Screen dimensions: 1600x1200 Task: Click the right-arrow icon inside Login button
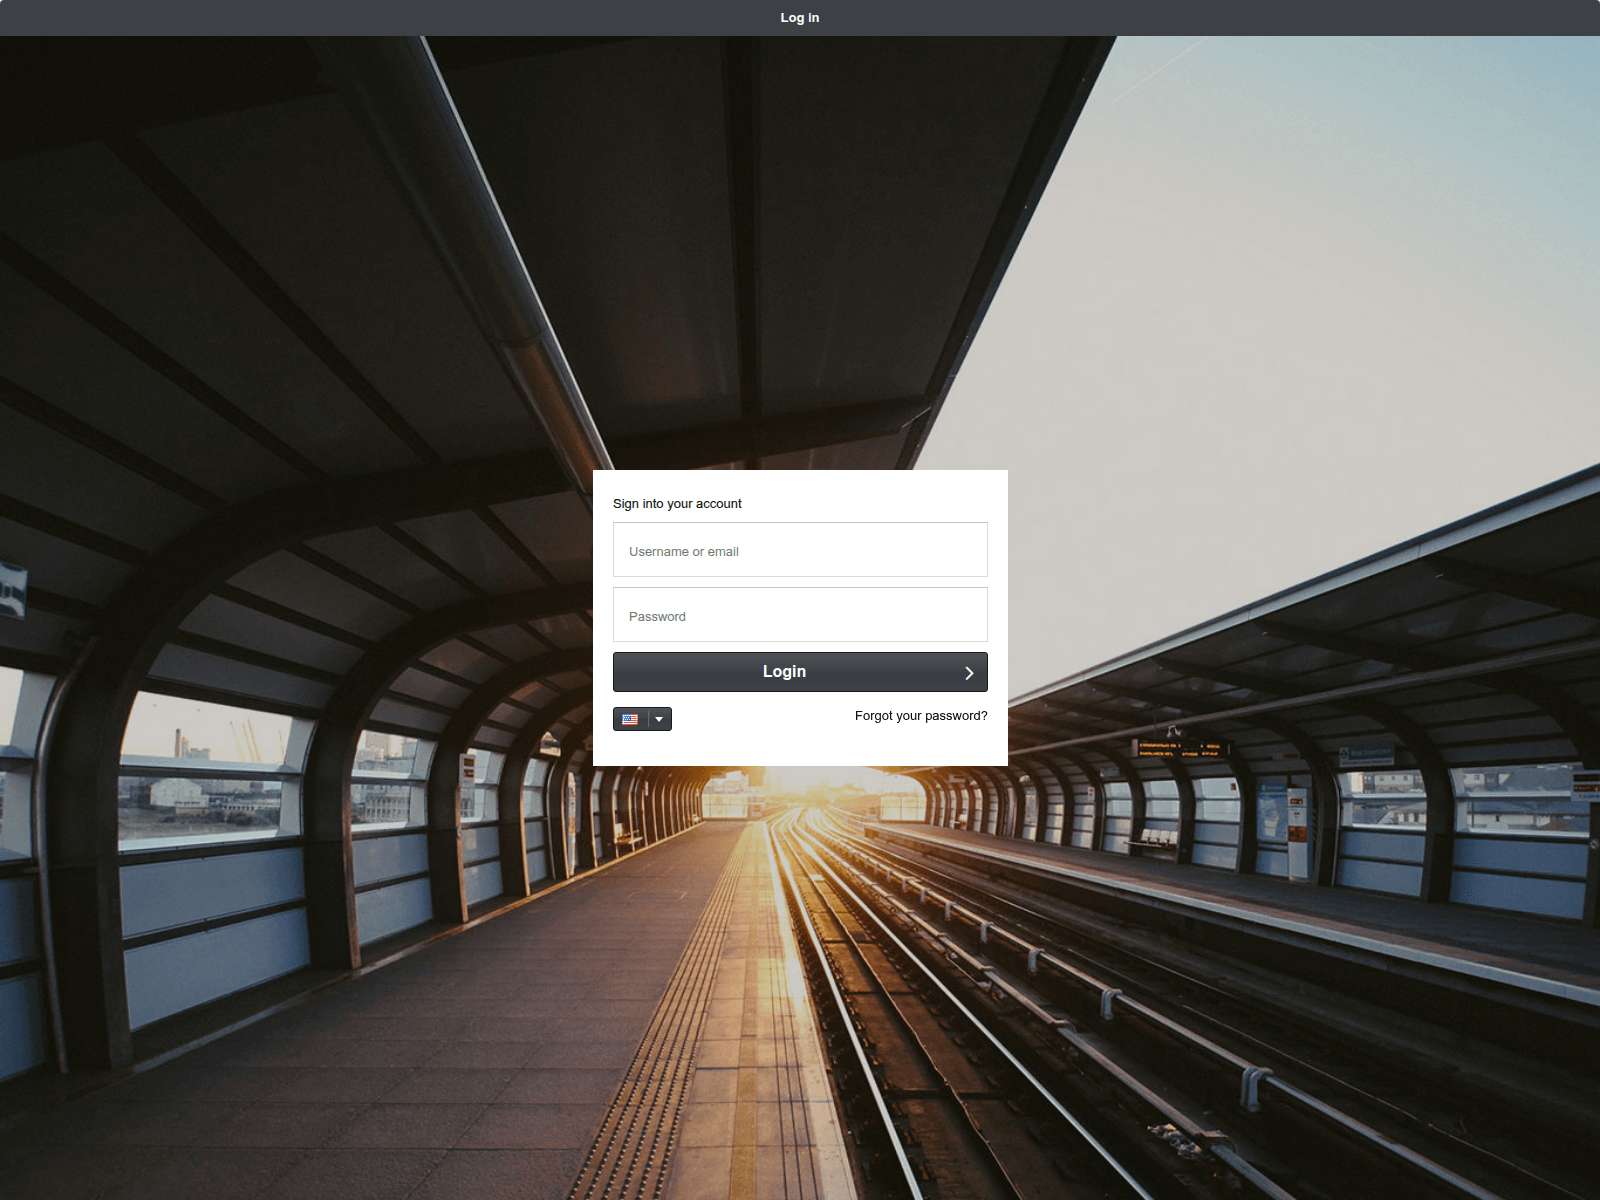point(968,672)
